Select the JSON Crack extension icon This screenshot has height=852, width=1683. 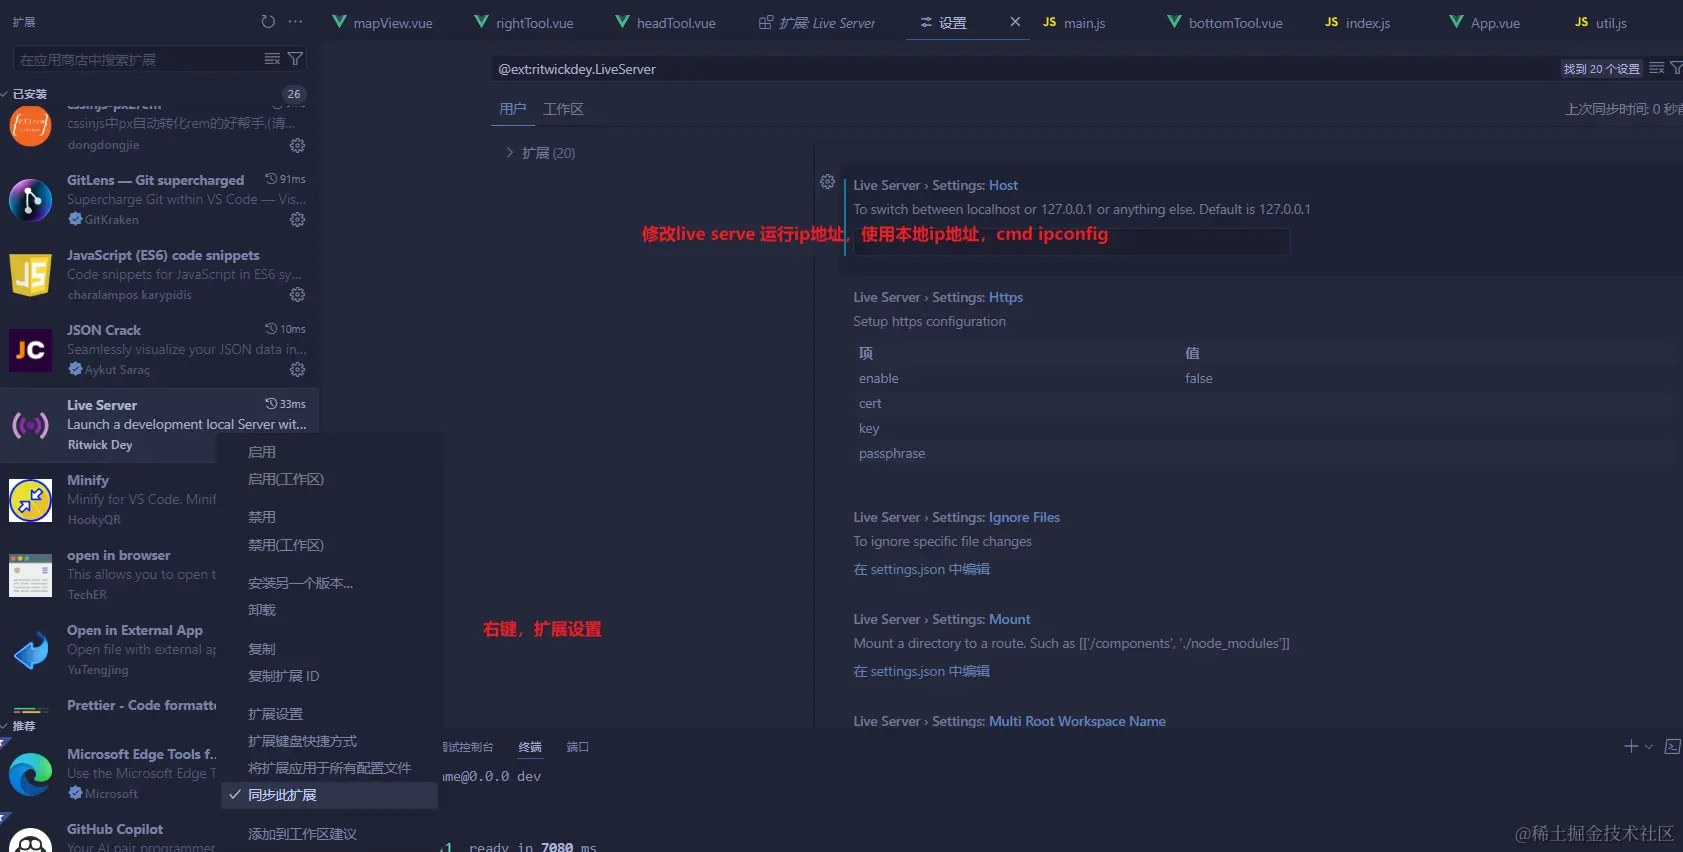tap(31, 350)
